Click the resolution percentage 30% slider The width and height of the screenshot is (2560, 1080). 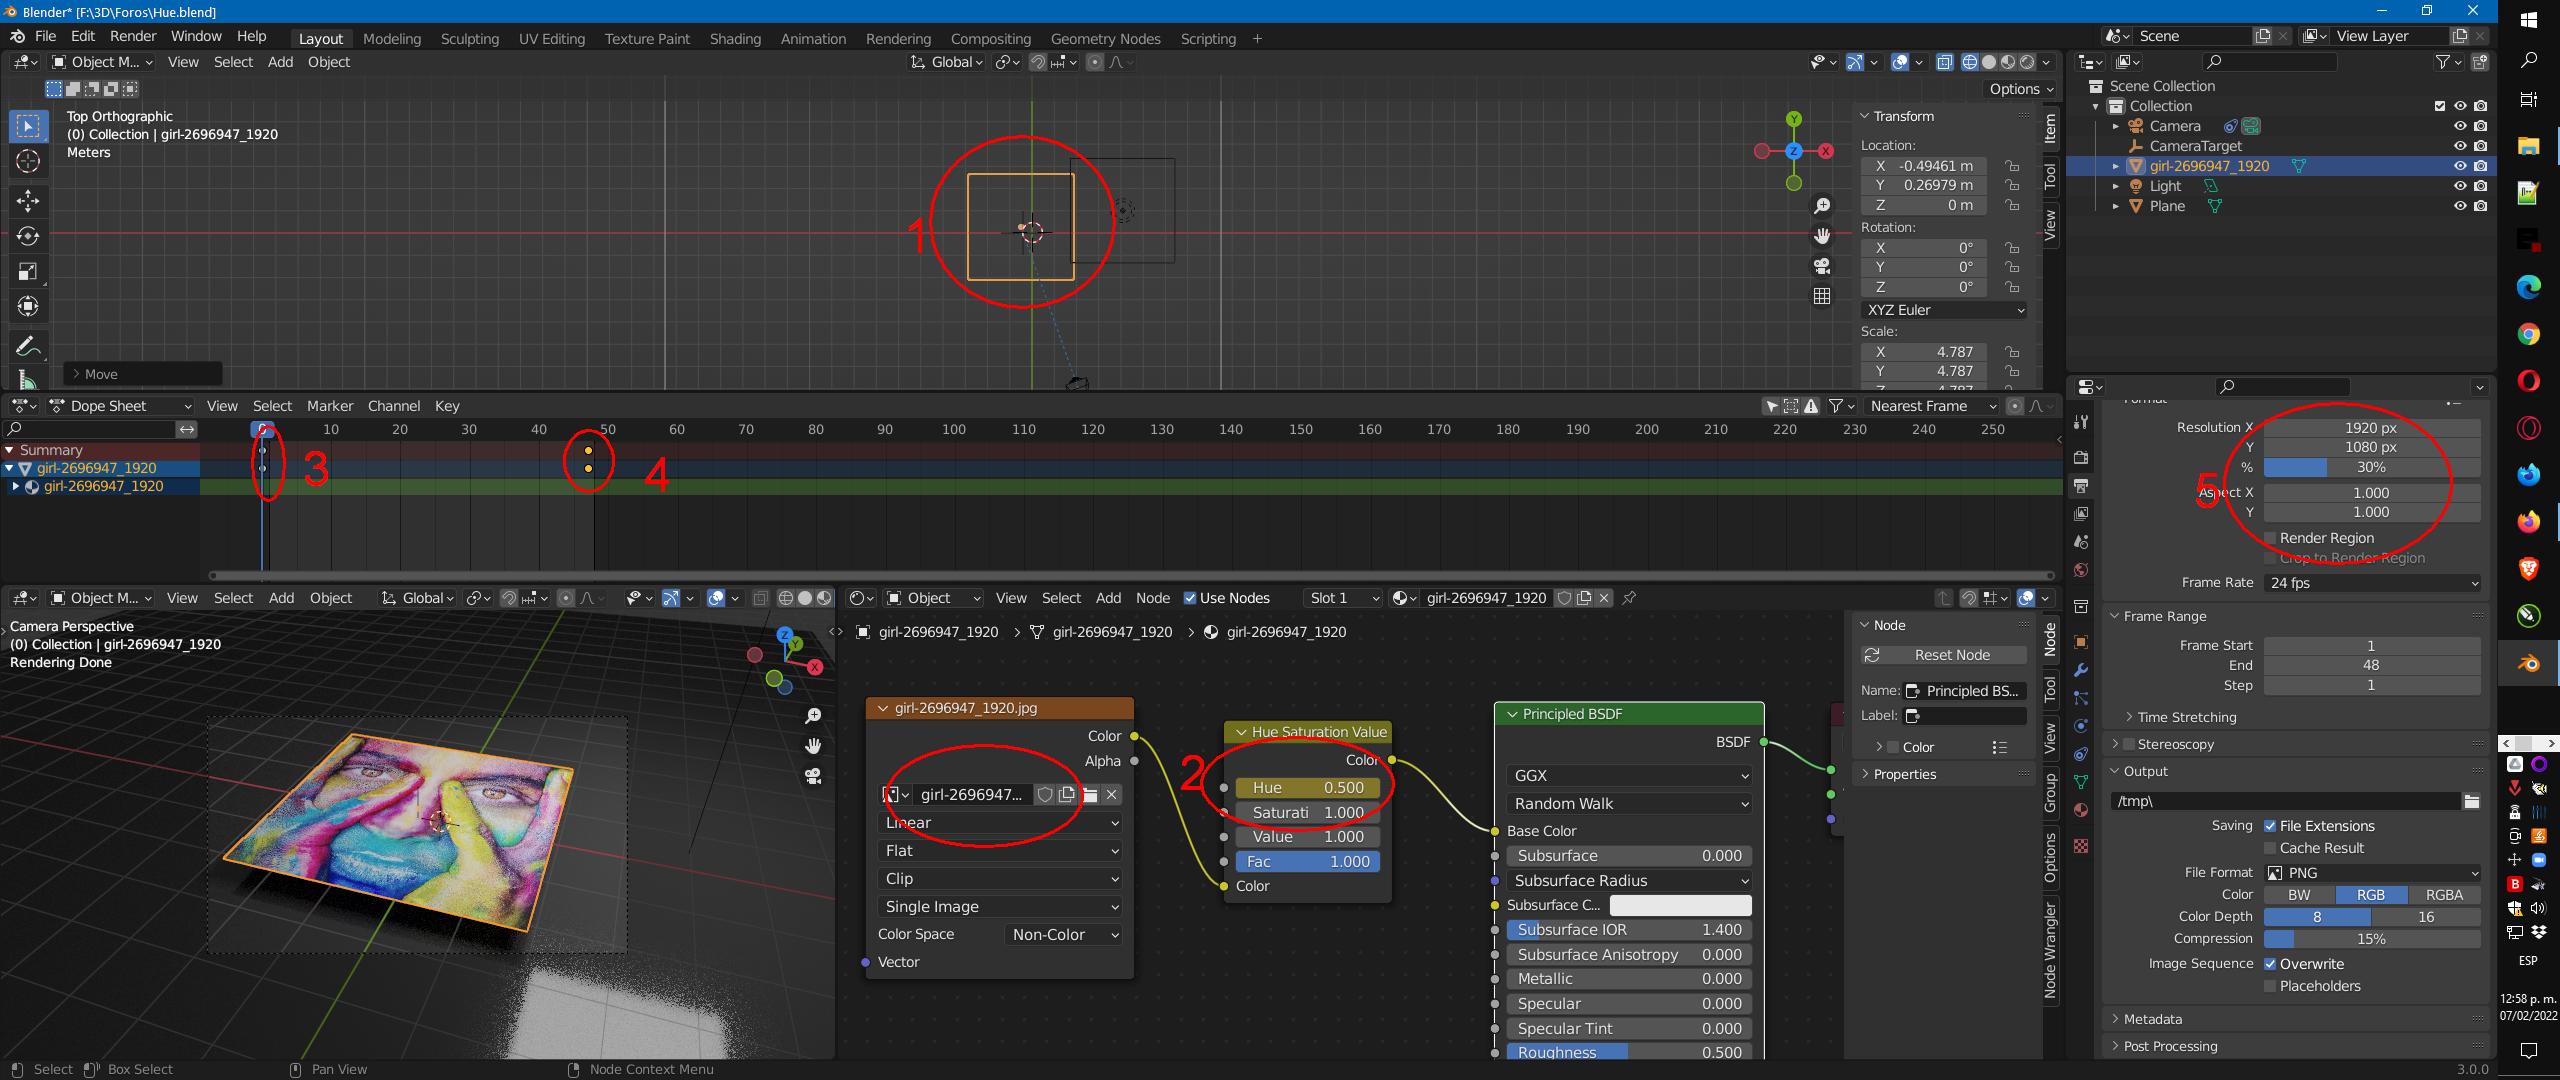[x=2372, y=467]
